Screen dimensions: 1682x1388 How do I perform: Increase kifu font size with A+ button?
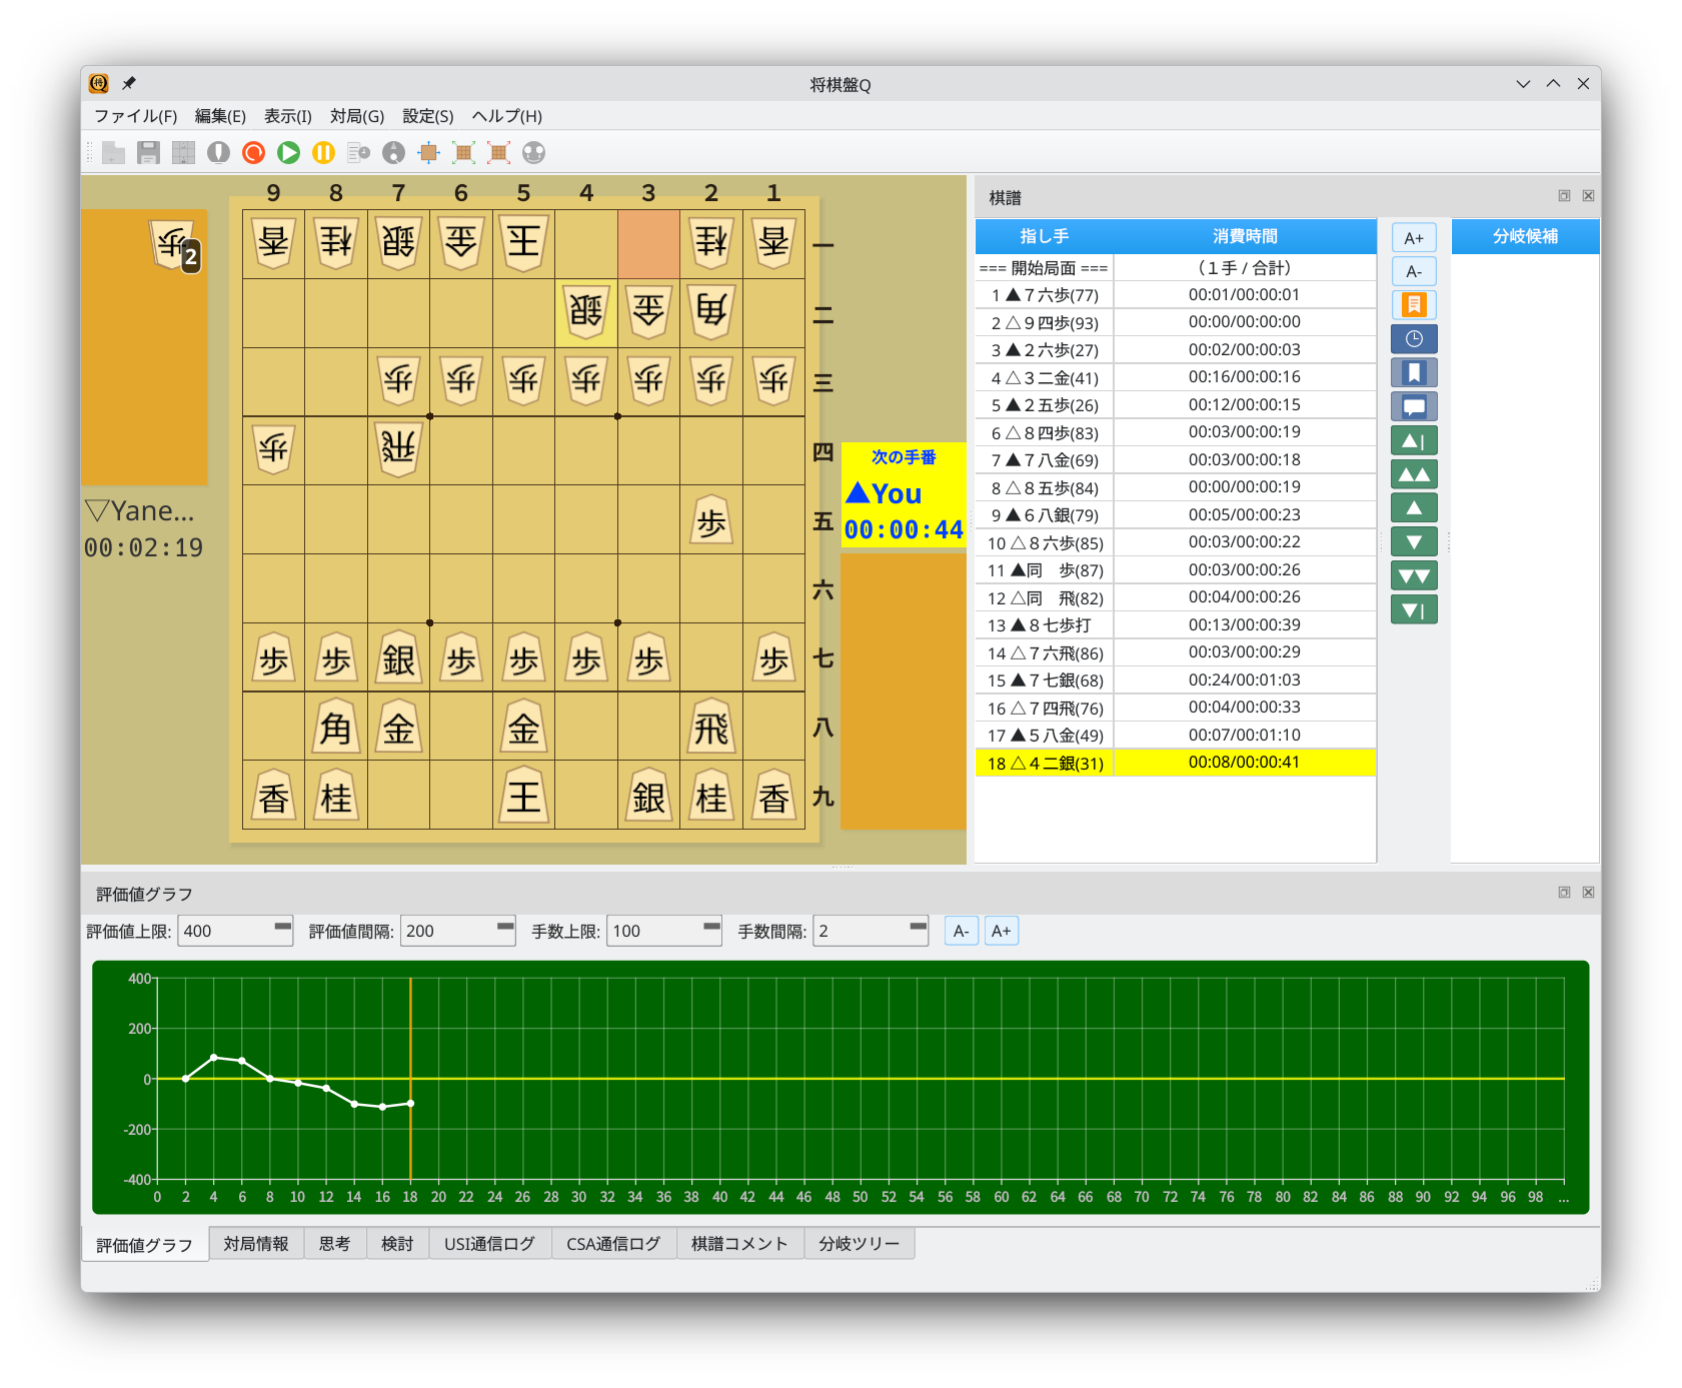point(1413,238)
